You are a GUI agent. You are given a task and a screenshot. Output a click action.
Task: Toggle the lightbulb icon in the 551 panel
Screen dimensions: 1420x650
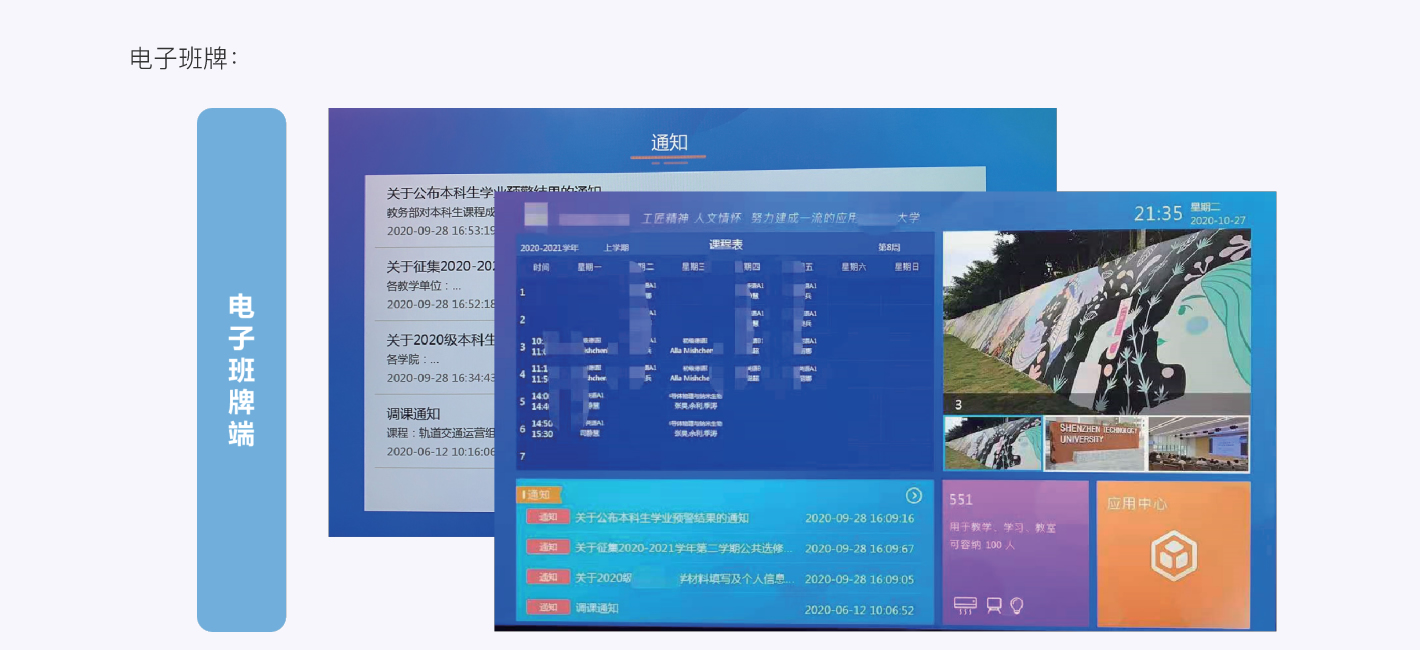[x=1016, y=604]
